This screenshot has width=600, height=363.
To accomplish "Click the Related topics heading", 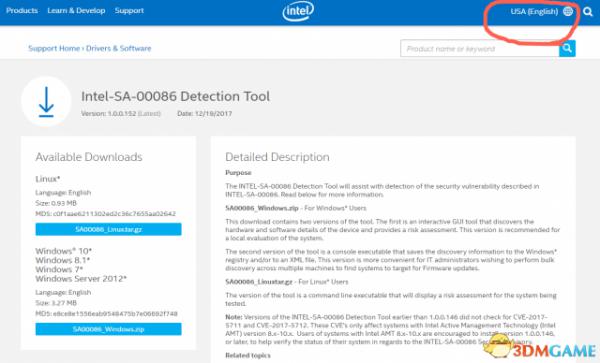I will point(248,355).
